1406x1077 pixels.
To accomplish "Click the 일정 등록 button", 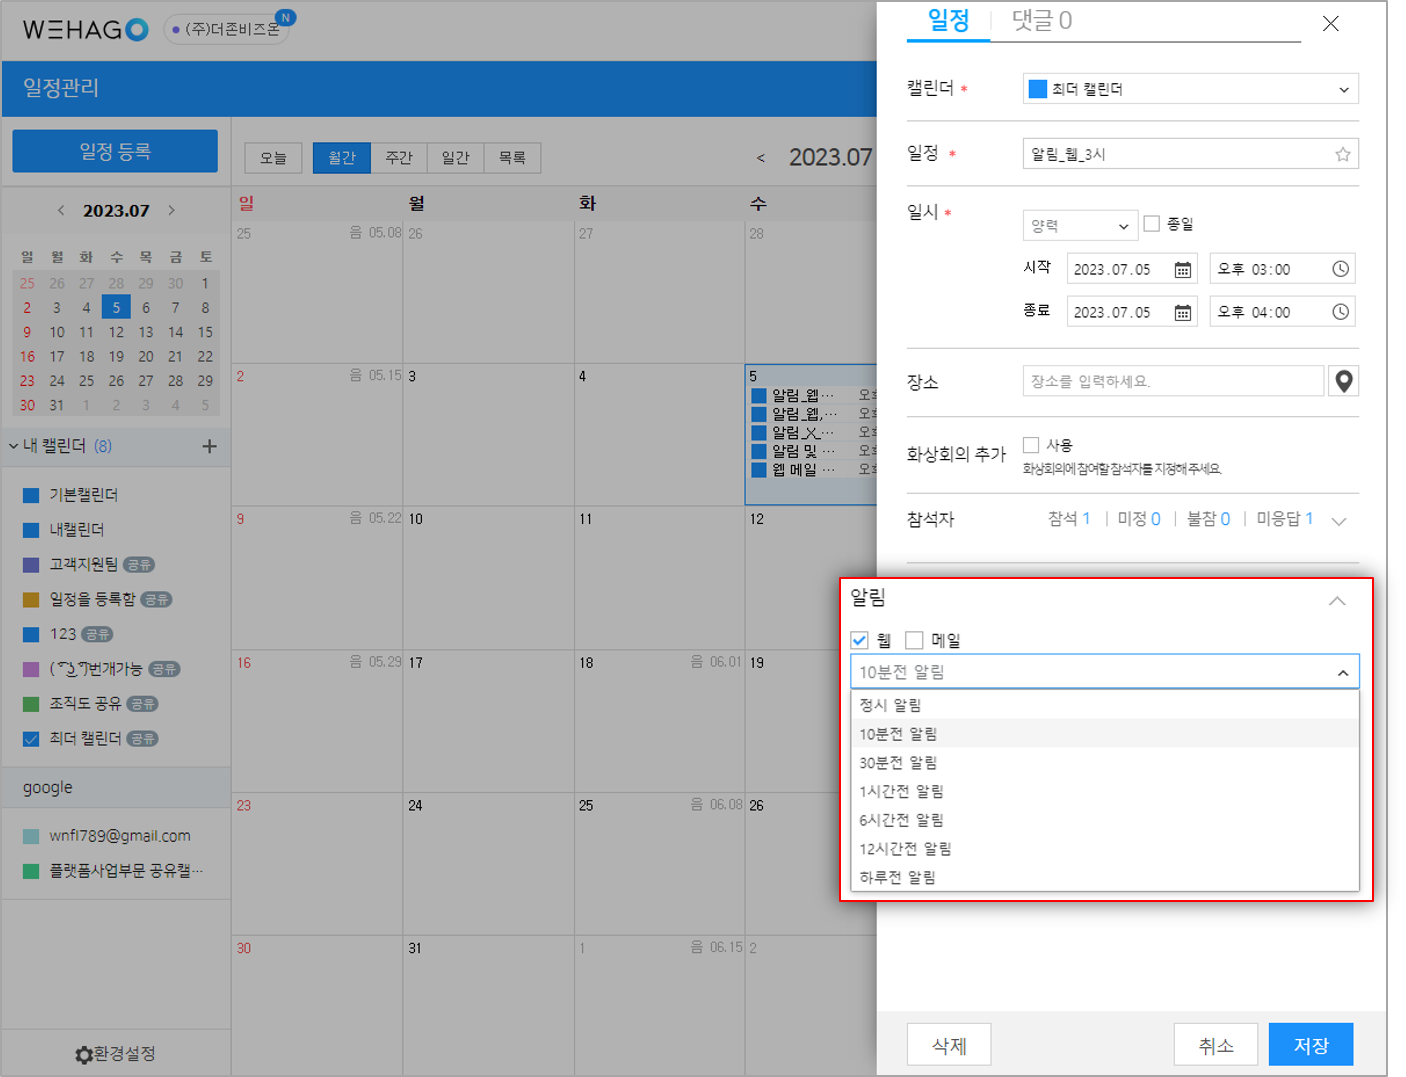I will point(115,151).
